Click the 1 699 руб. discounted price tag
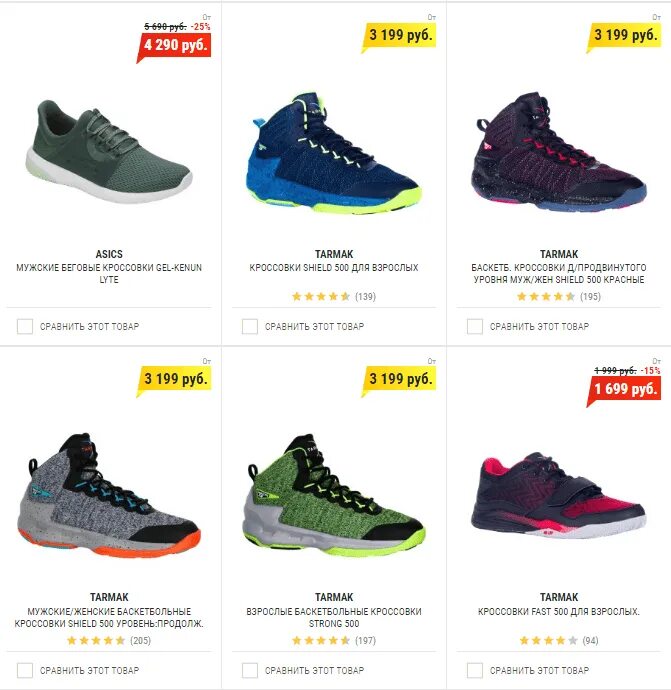Viewport: 671px width, 690px height. tap(624, 390)
